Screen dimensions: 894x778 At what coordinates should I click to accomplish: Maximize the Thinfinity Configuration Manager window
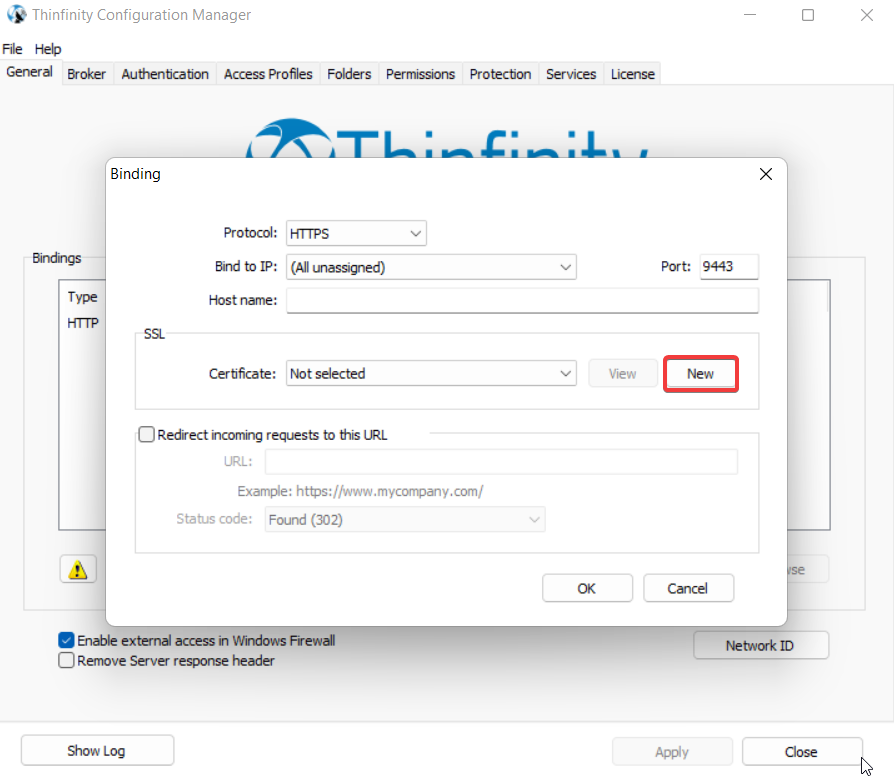coord(808,15)
